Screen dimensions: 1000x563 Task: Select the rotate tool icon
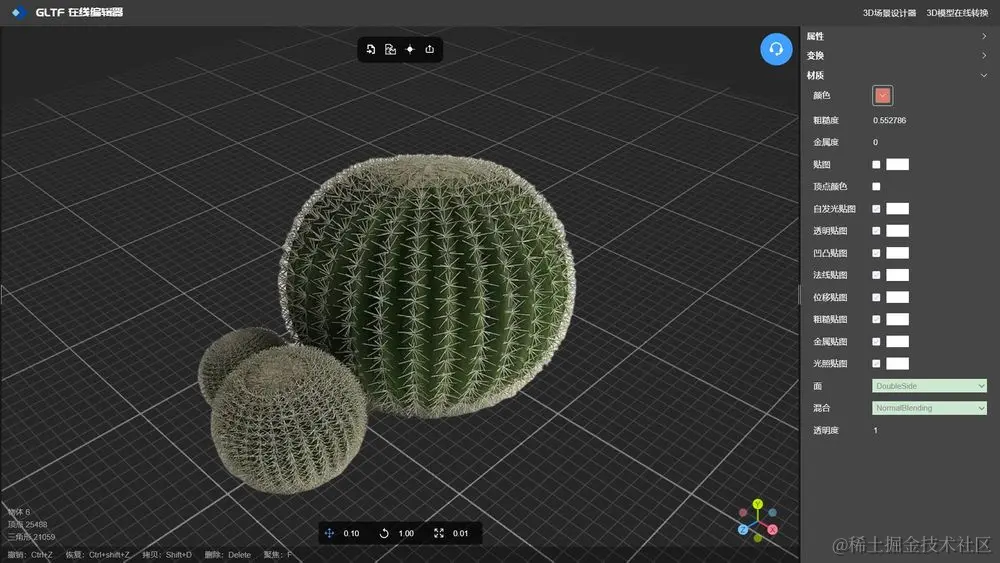(384, 533)
